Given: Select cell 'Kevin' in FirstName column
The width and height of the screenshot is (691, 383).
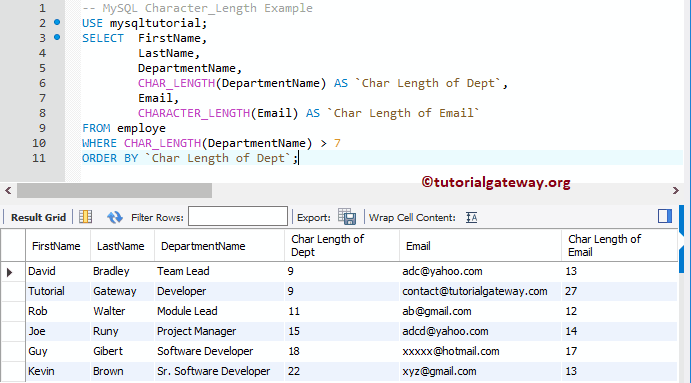Looking at the screenshot, I should (x=58, y=371).
